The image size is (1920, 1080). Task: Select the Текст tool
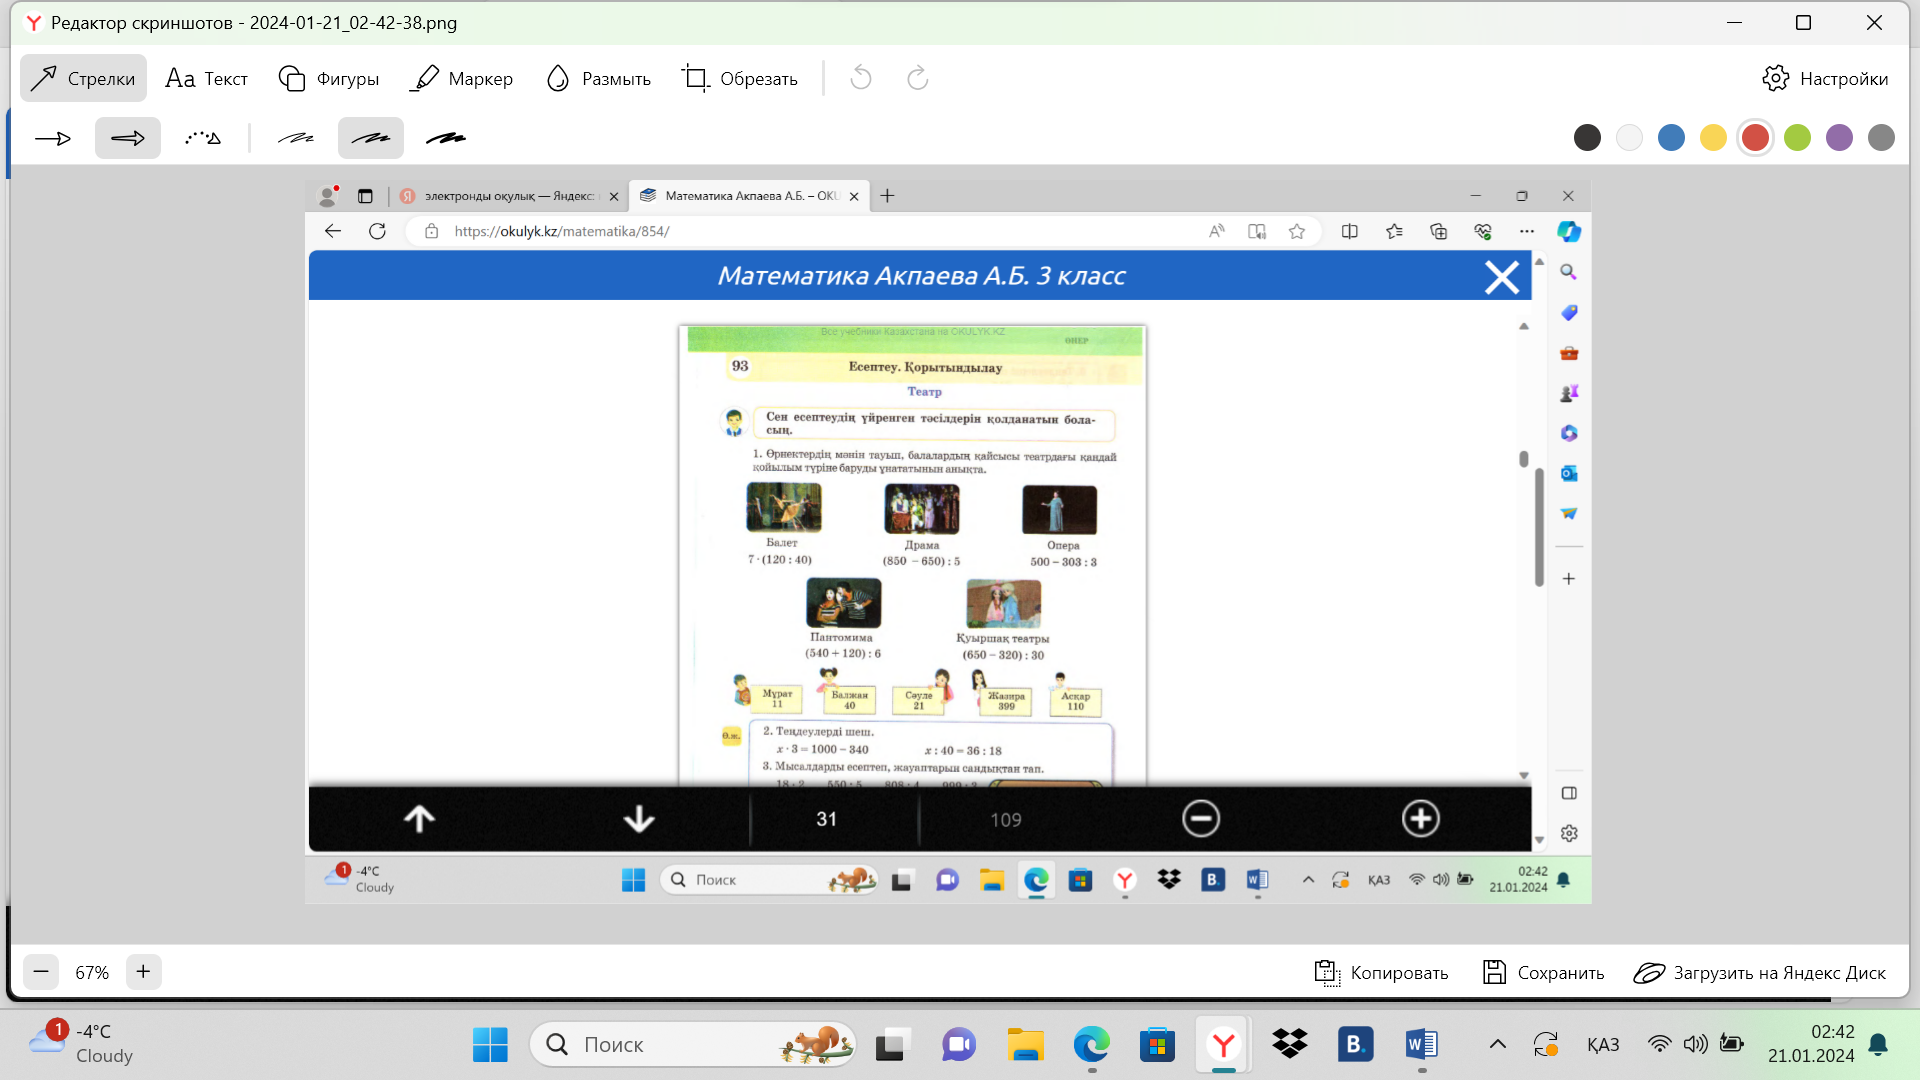pyautogui.click(x=206, y=78)
